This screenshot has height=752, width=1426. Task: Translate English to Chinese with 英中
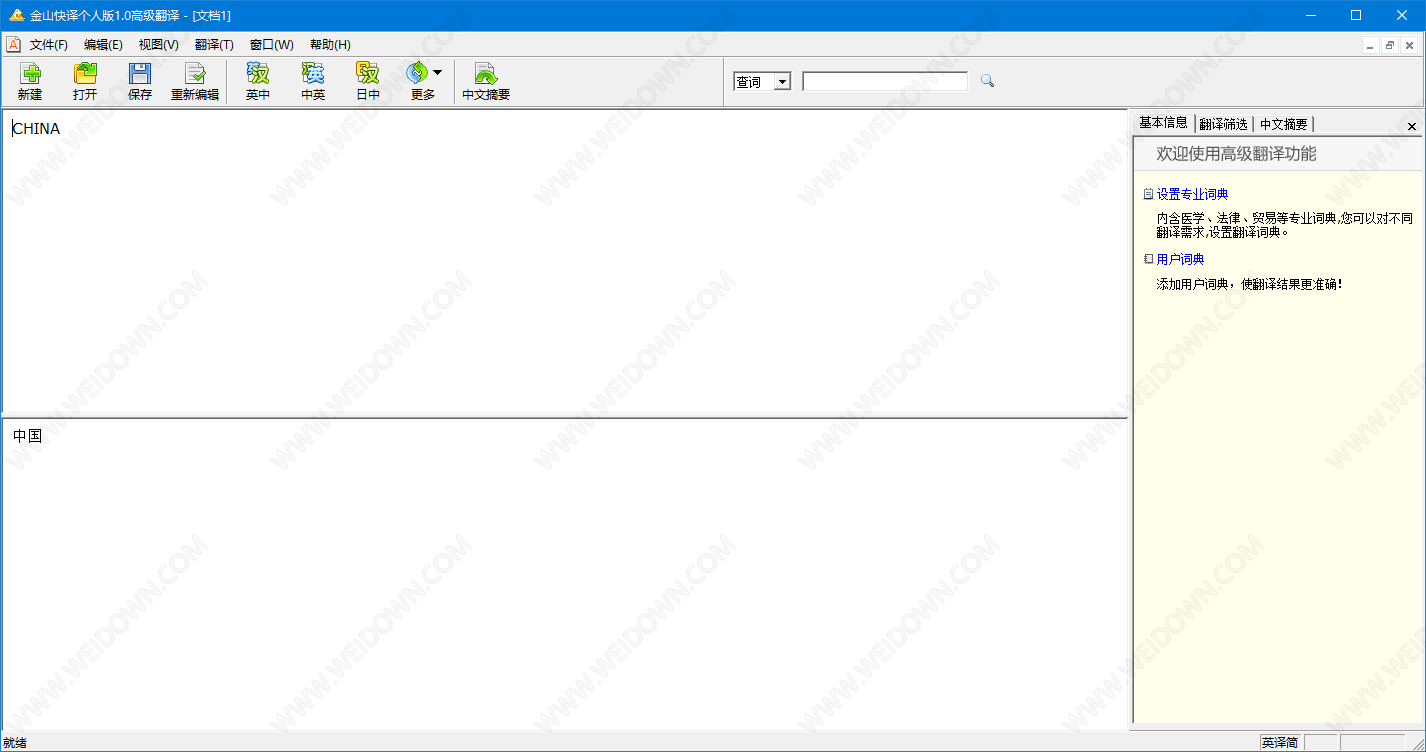click(258, 82)
